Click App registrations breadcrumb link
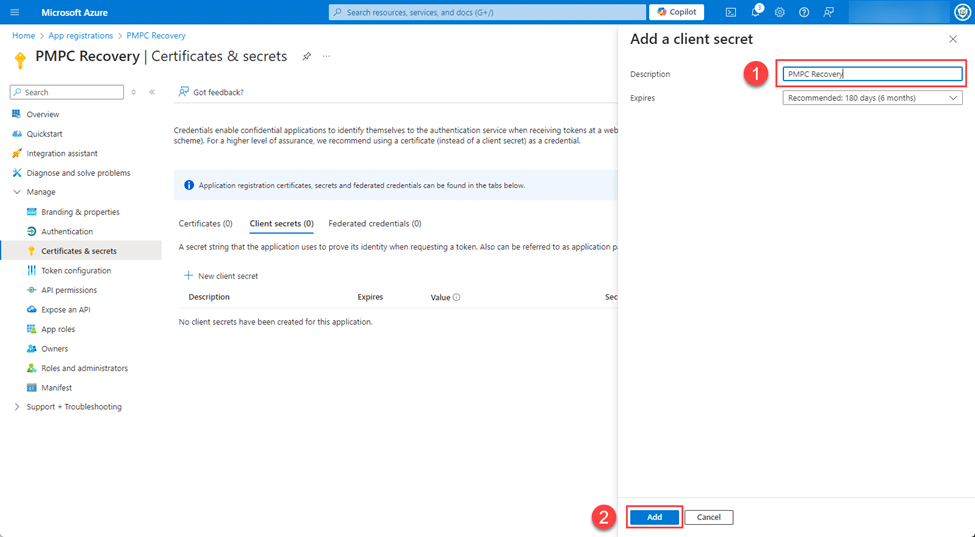975x537 pixels. tap(81, 36)
